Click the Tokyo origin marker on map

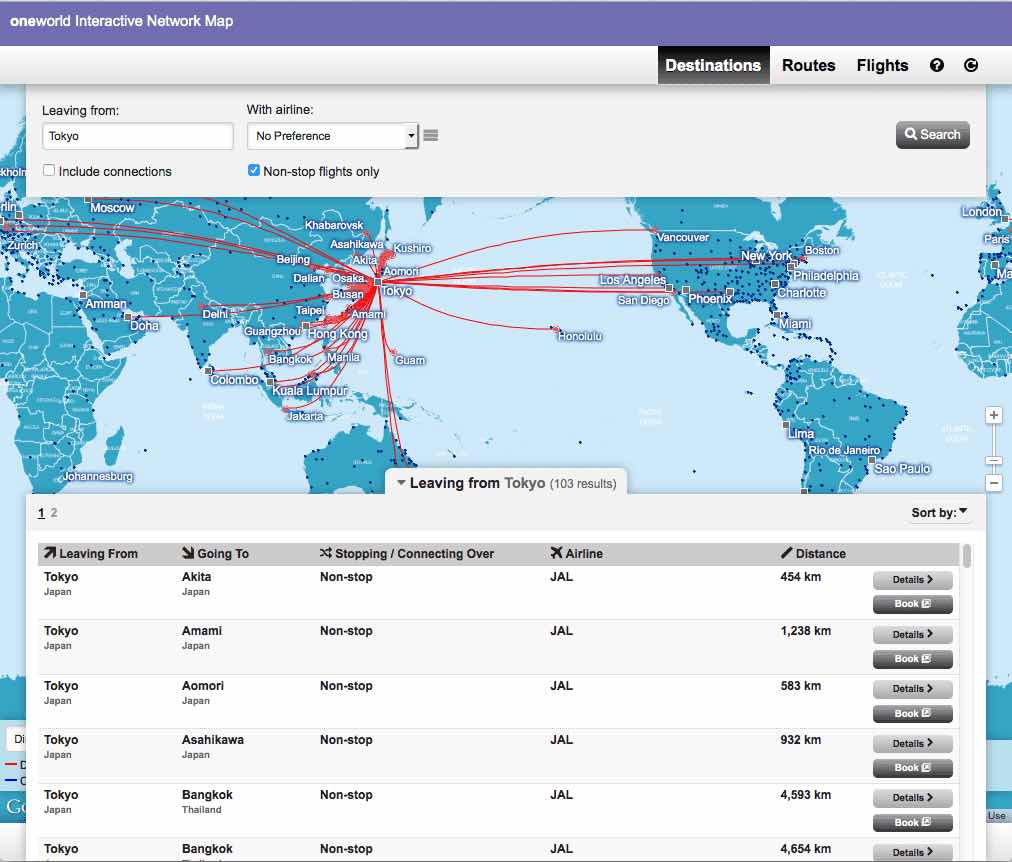click(x=378, y=282)
